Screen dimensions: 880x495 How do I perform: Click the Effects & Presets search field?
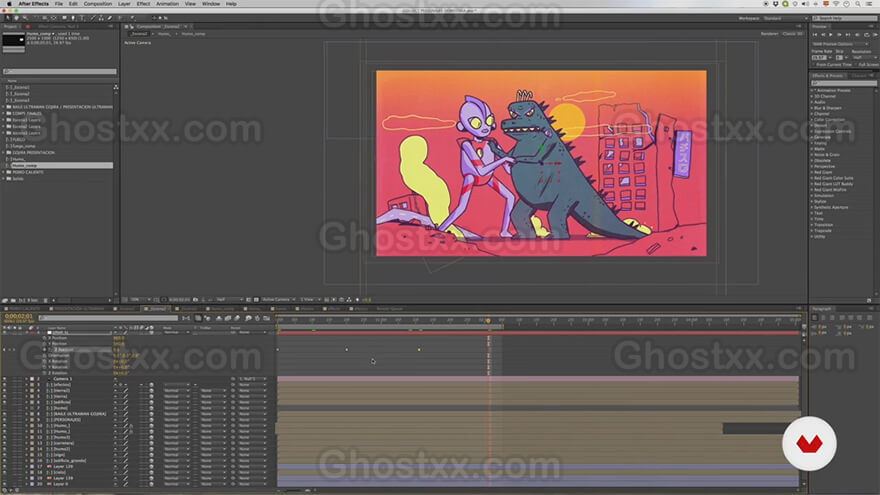pos(844,83)
